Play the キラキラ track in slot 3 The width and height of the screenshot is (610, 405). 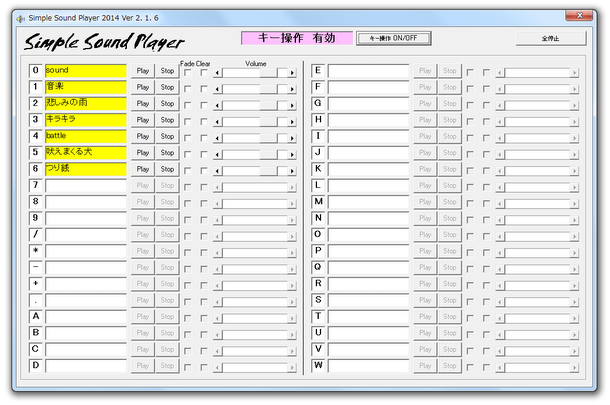pos(143,120)
